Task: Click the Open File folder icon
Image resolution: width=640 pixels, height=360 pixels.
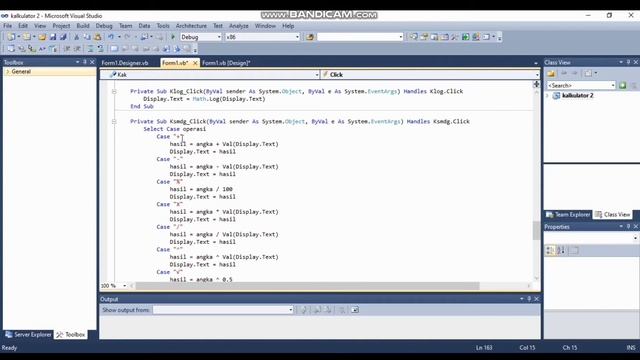Action: (x=42, y=37)
